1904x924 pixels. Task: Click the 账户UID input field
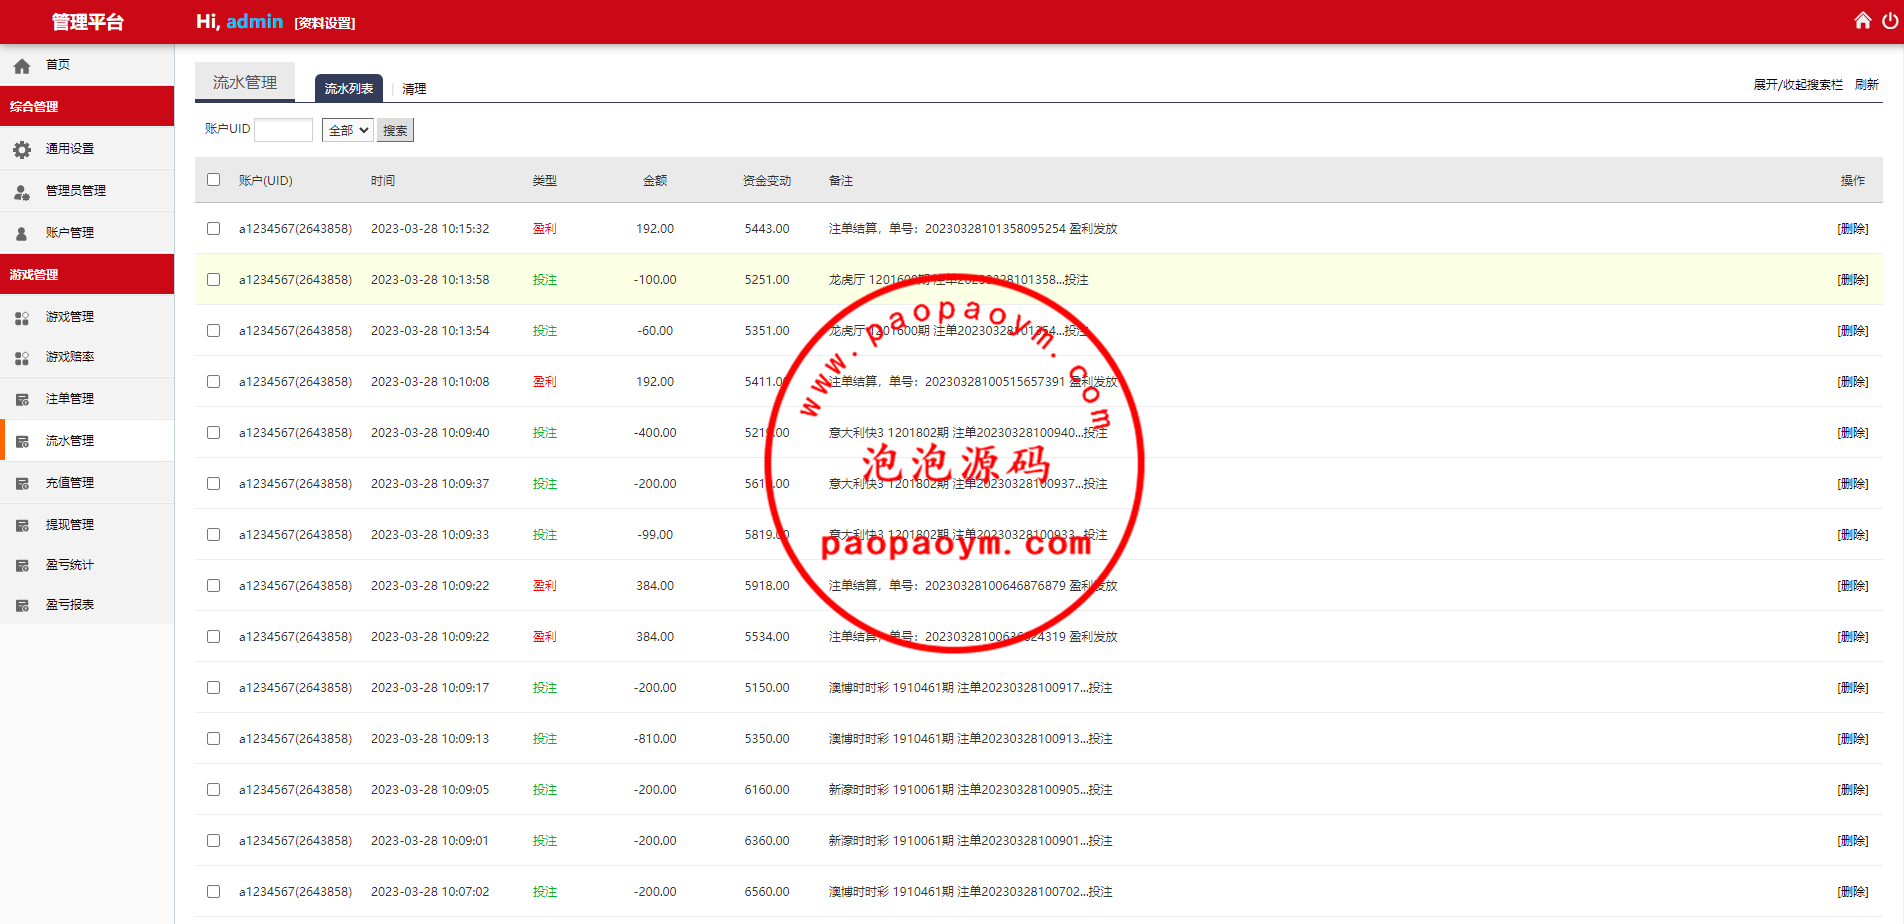tap(283, 130)
